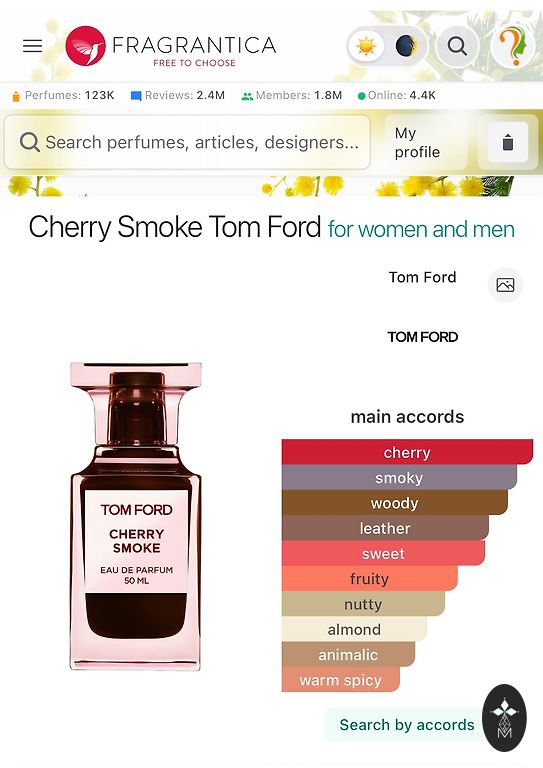Select the cherry accord bar
This screenshot has height=768, width=543.
coord(407,452)
